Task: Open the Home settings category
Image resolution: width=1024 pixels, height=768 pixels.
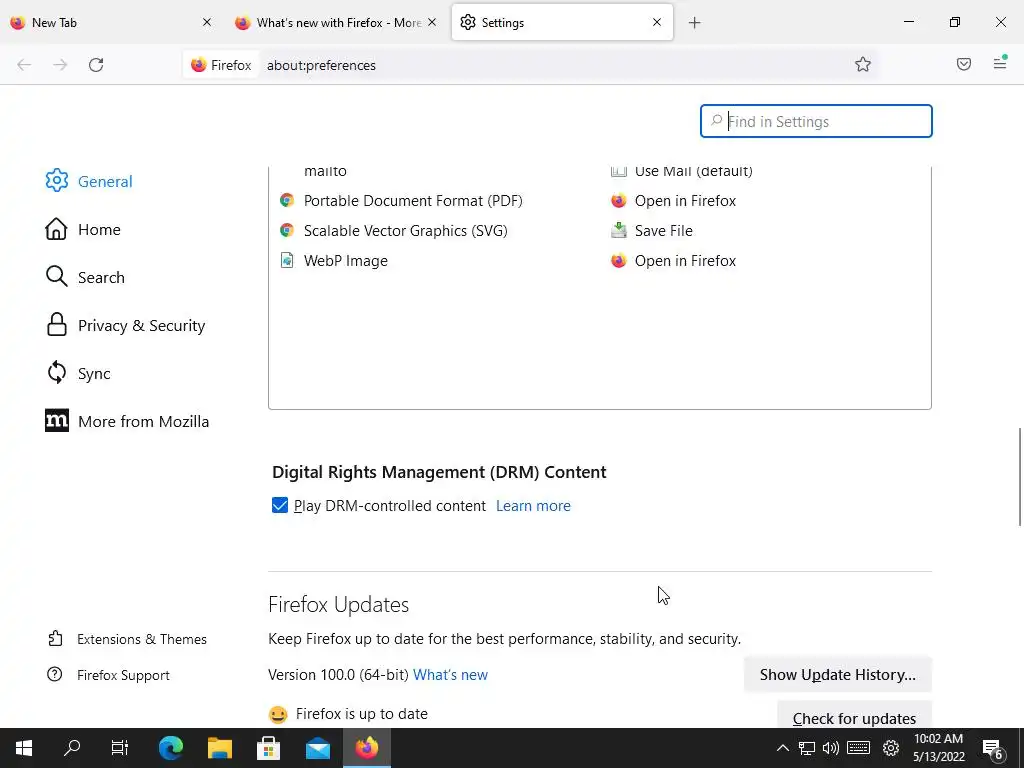Action: (x=83, y=229)
